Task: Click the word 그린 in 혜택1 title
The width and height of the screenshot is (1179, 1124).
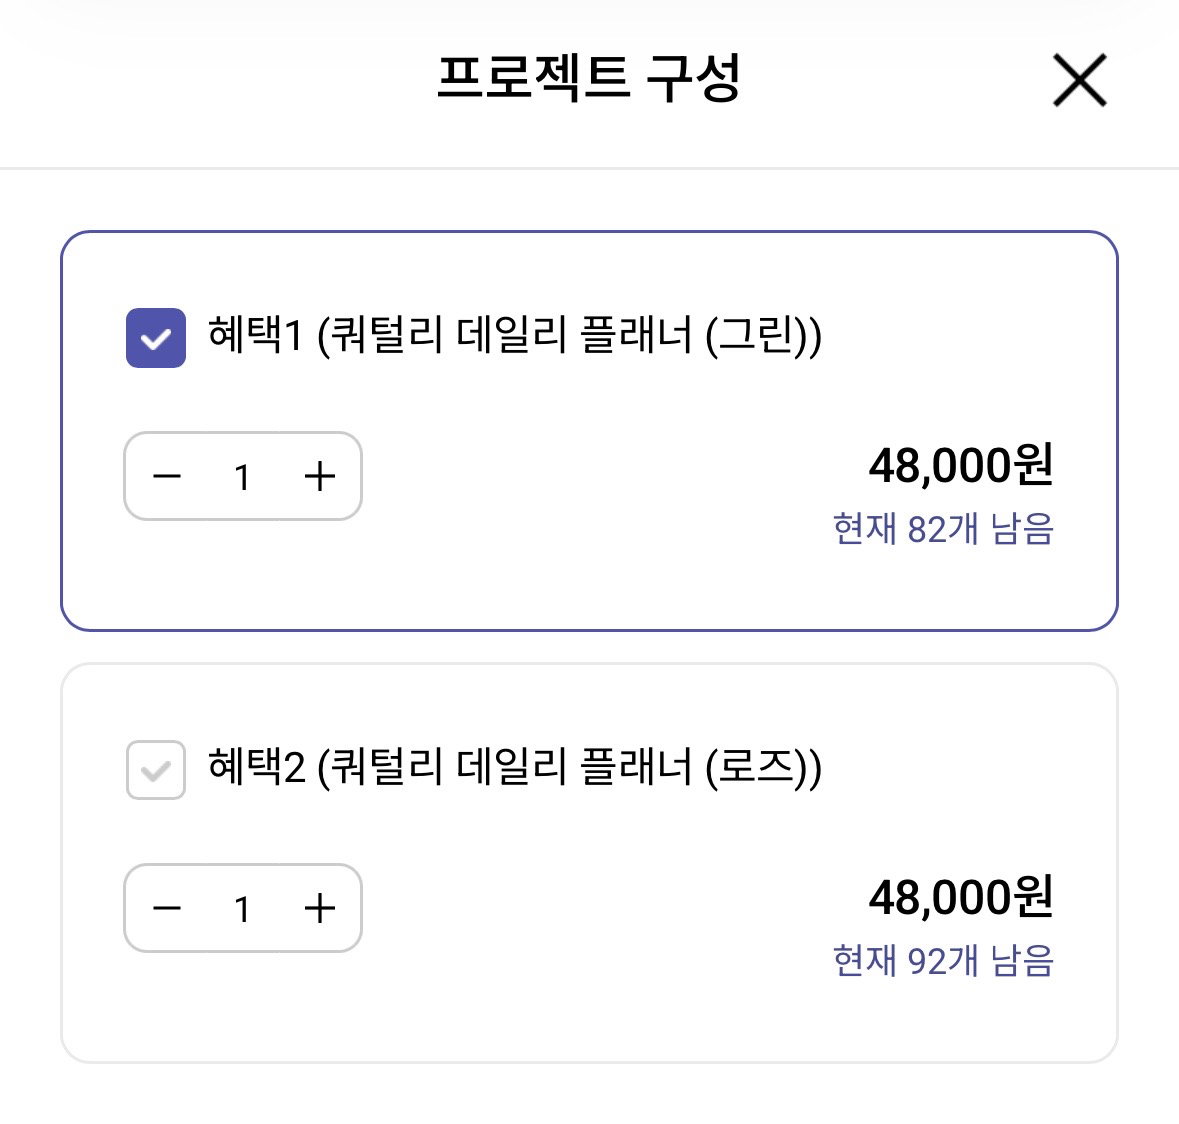Action: click(x=756, y=335)
